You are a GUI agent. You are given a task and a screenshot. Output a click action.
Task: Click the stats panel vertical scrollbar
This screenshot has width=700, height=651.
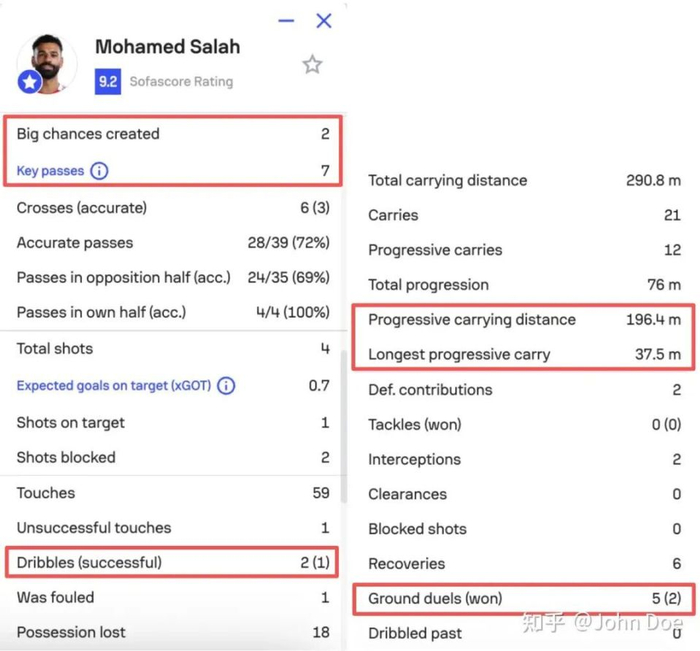tap(344, 420)
